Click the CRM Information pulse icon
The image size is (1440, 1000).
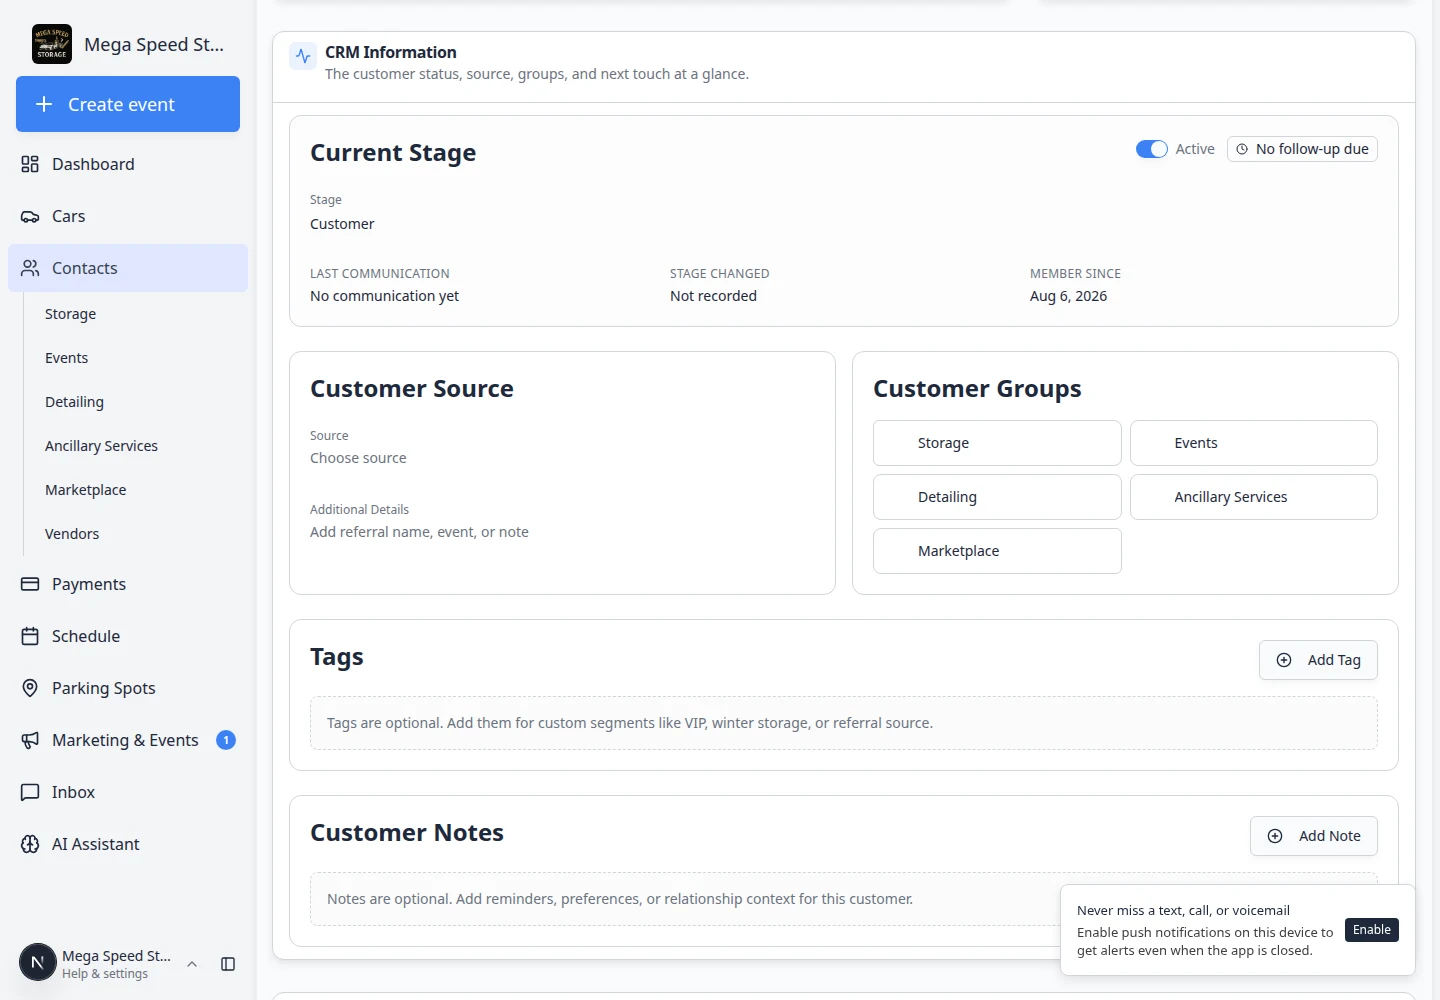[x=303, y=56]
